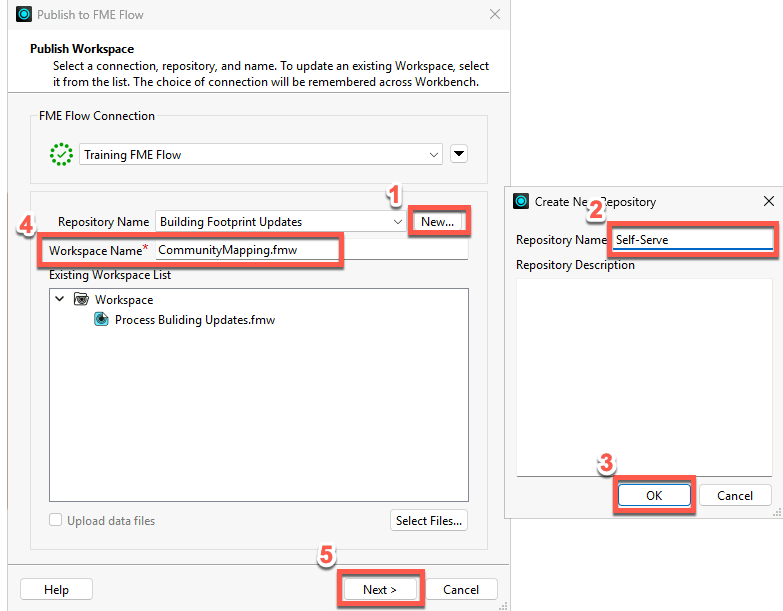Click the FME connection status icon
This screenshot has height=611, width=783.
click(x=61, y=154)
